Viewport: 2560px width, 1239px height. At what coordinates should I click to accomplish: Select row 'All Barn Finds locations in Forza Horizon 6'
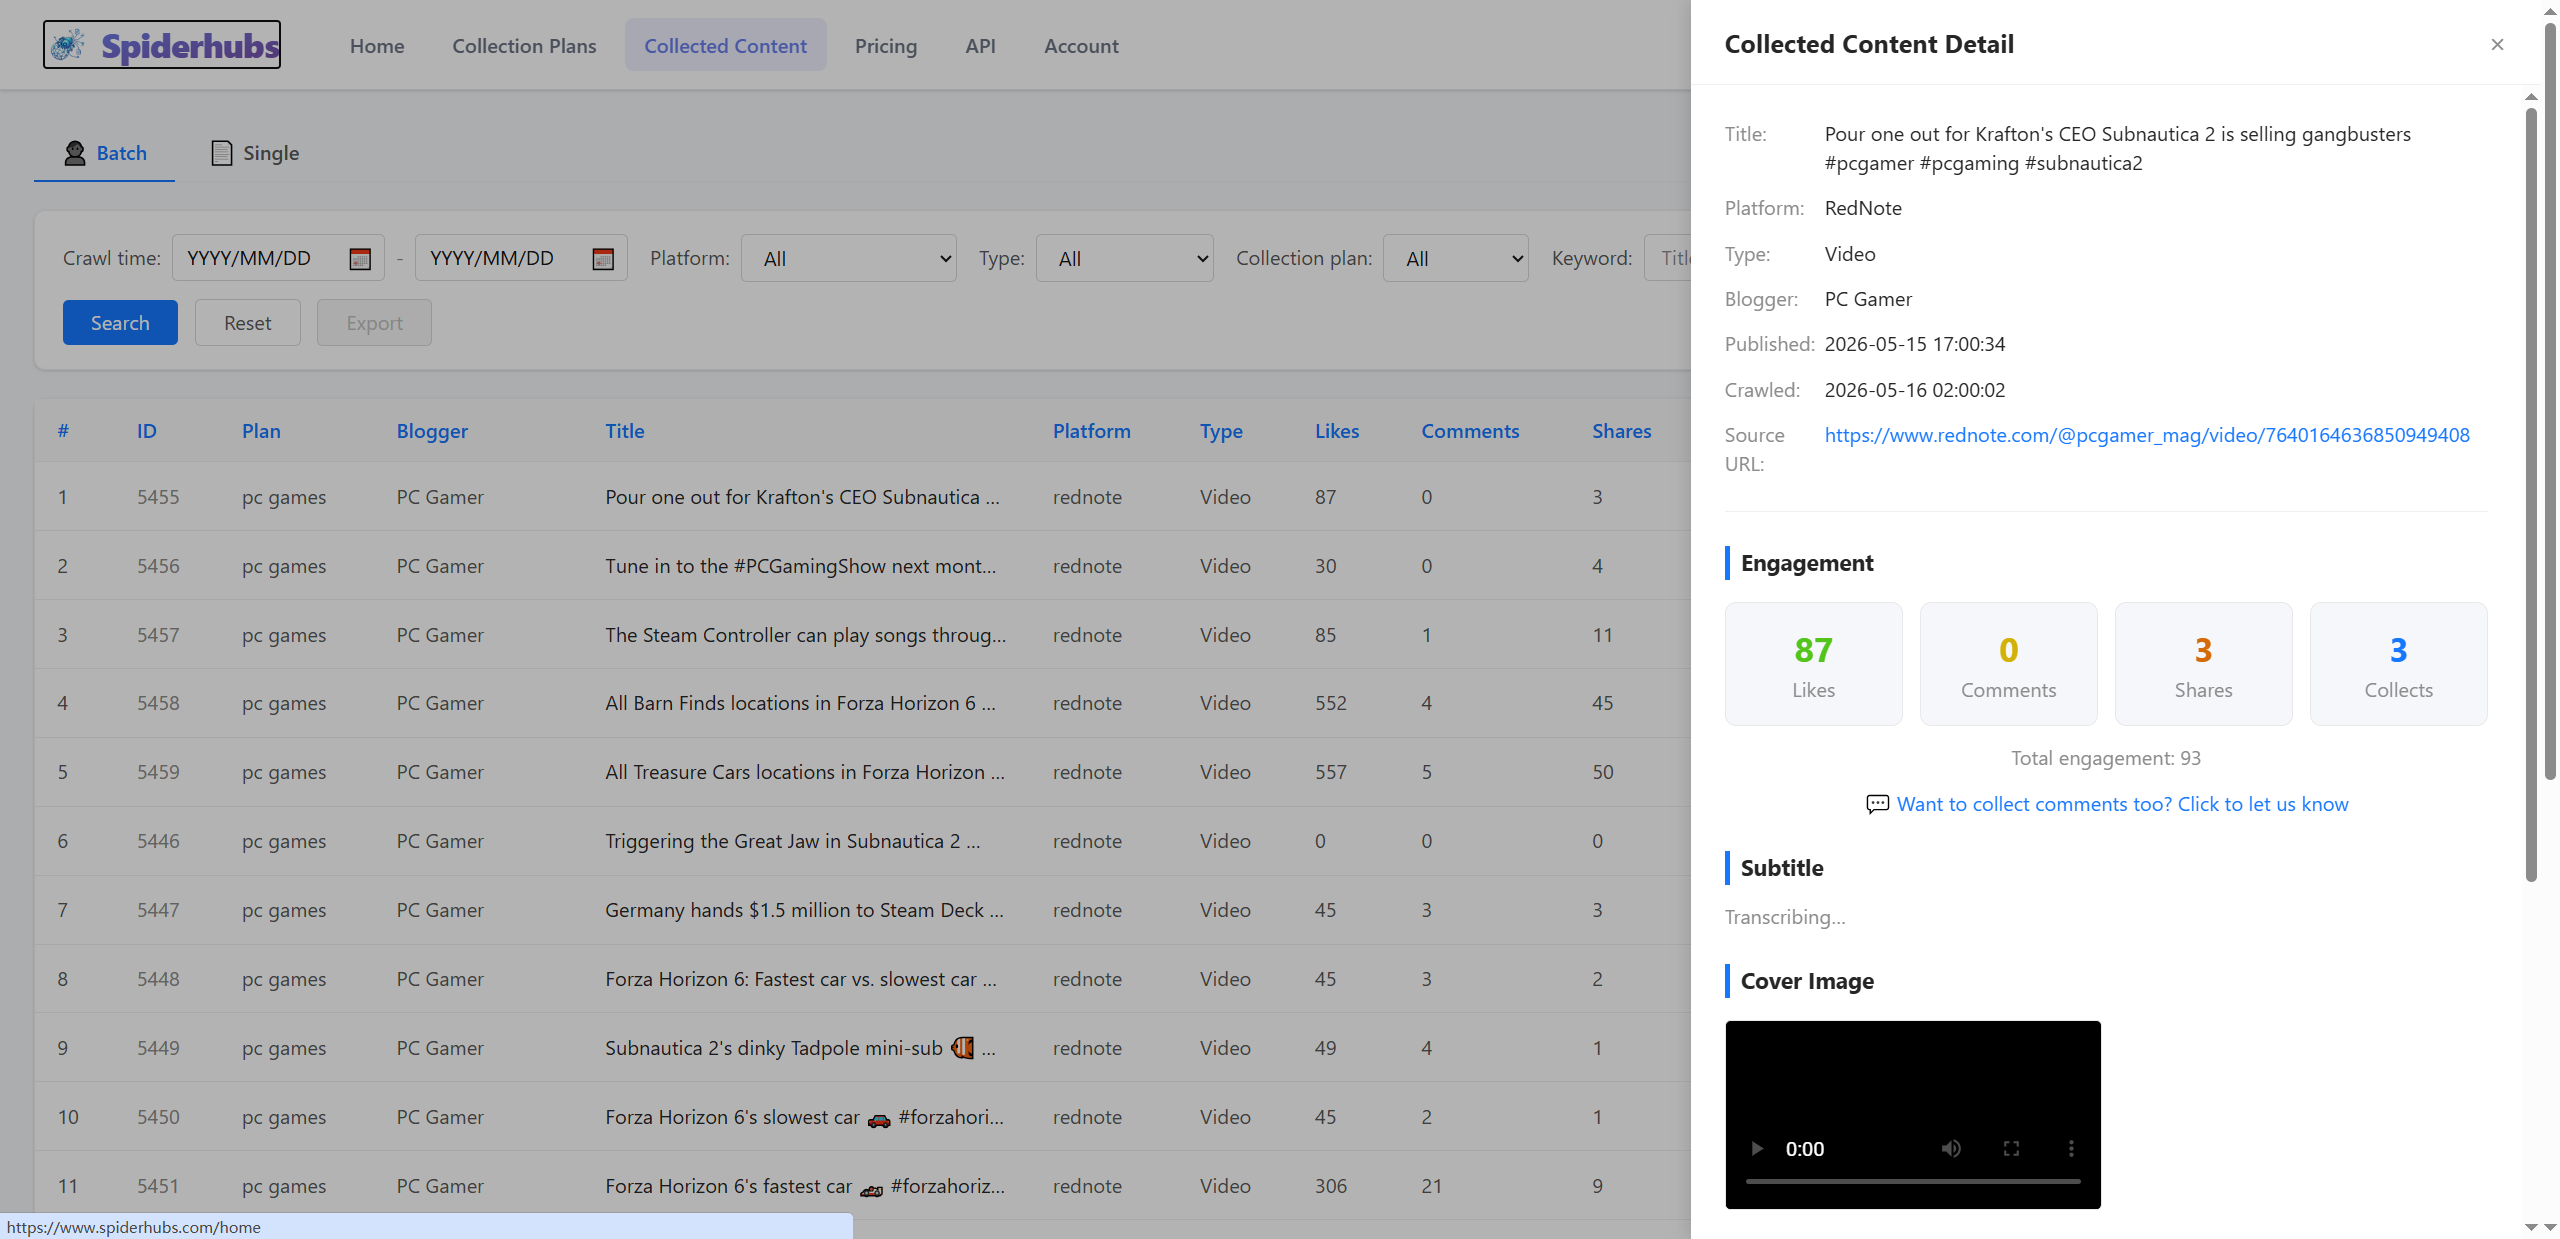863,703
